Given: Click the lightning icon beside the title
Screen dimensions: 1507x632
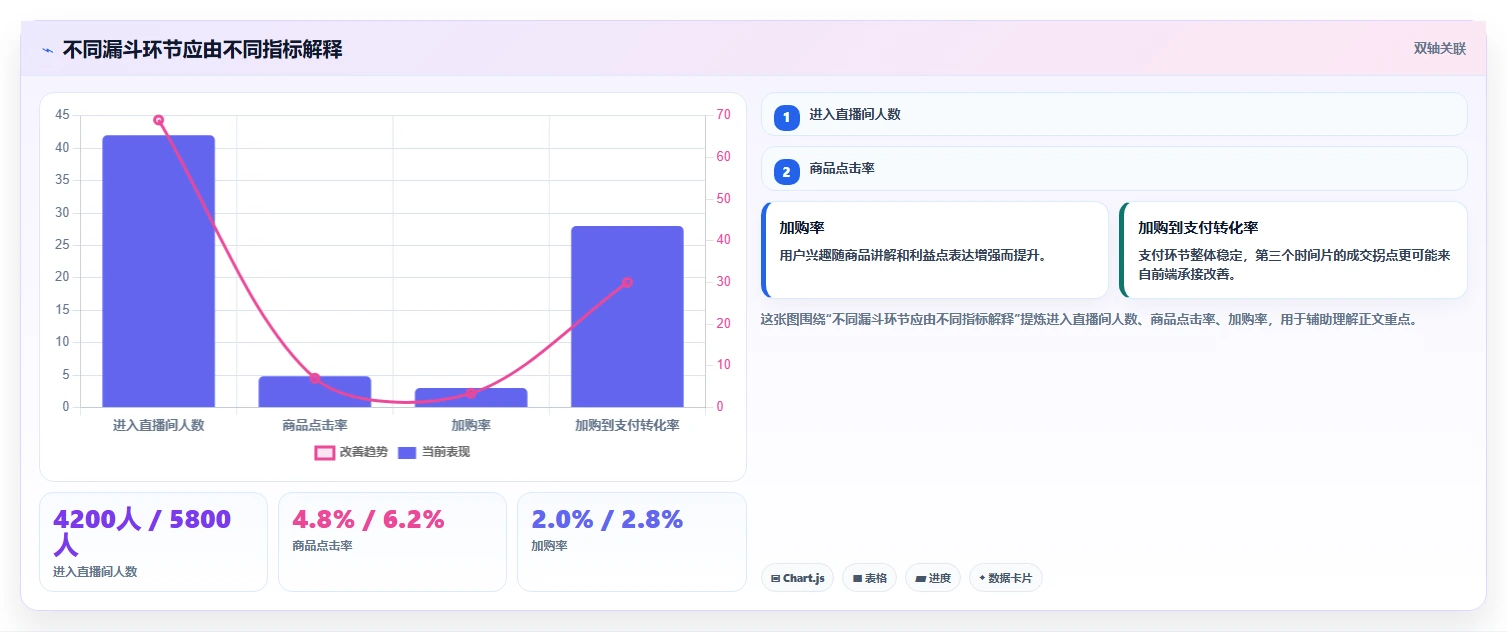Looking at the screenshot, I should point(47,50).
